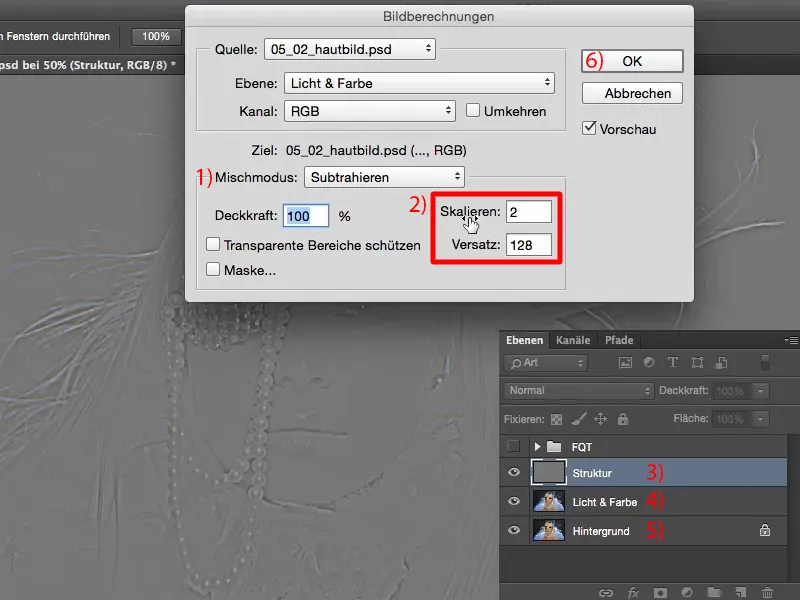Select the Struktur layer thumbnail

click(548, 472)
